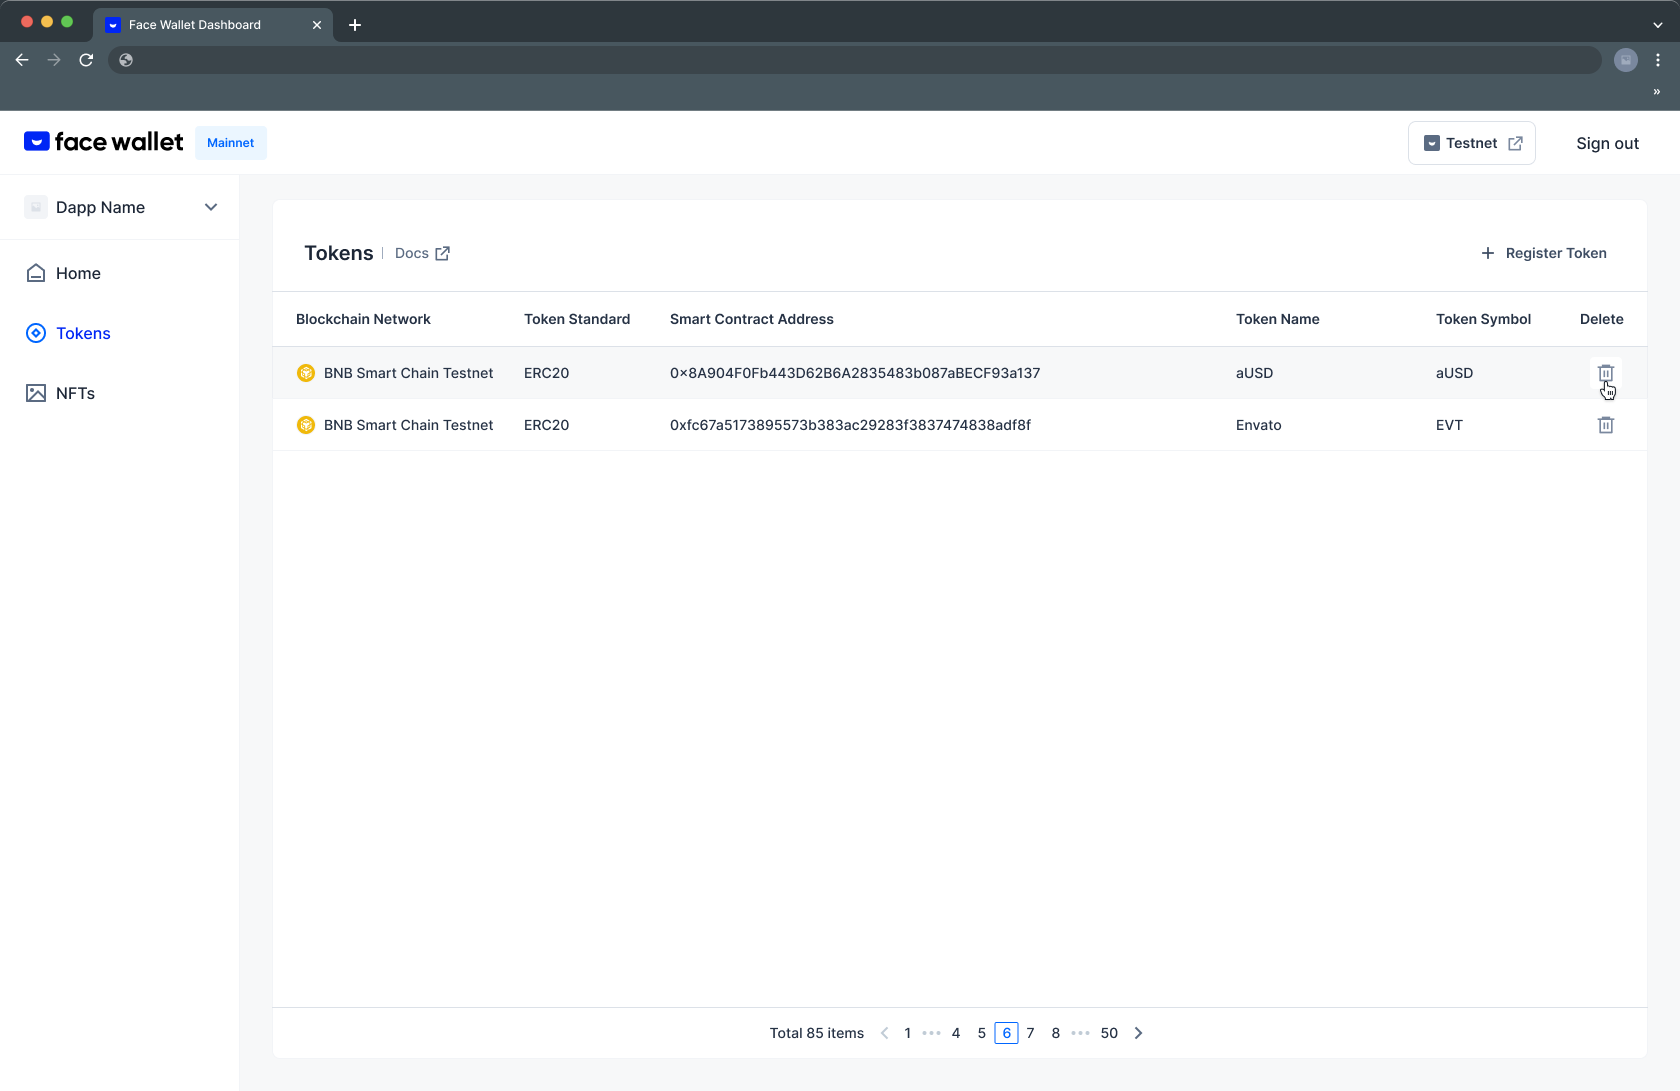Click the plus icon for Register Token
The image size is (1680, 1091).
pos(1487,253)
